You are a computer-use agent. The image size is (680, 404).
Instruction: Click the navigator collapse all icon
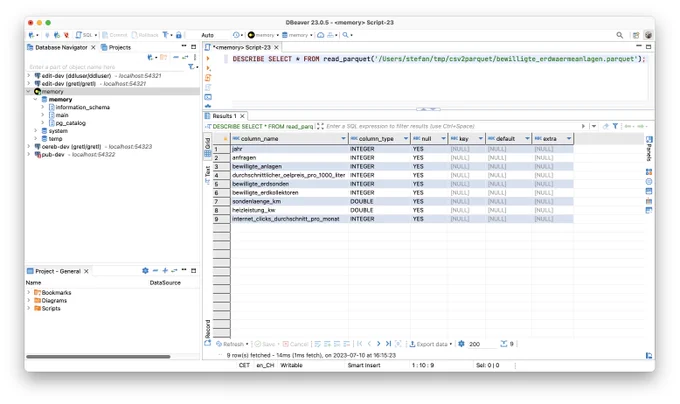(176, 57)
